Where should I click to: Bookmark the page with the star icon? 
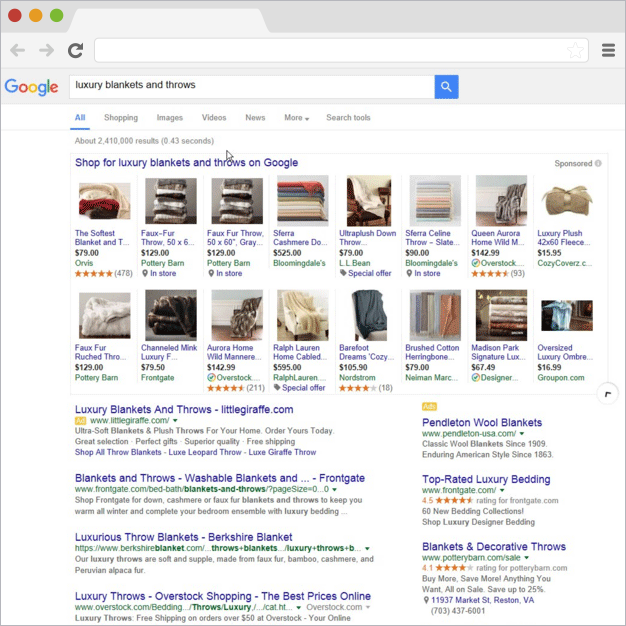[x=575, y=50]
